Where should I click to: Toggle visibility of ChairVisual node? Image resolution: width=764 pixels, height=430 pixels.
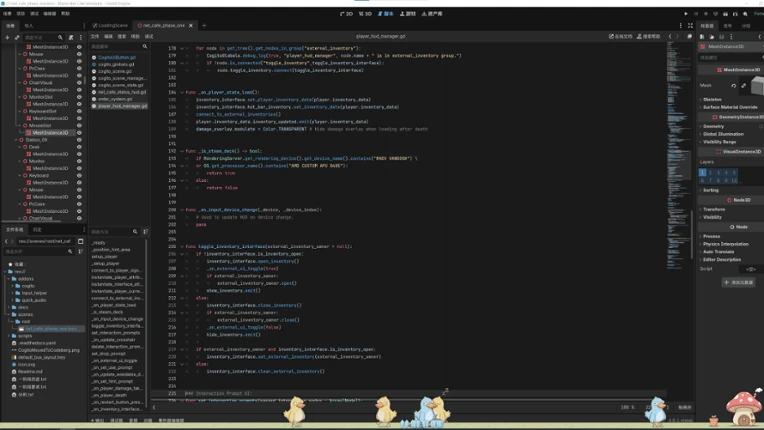[79, 83]
